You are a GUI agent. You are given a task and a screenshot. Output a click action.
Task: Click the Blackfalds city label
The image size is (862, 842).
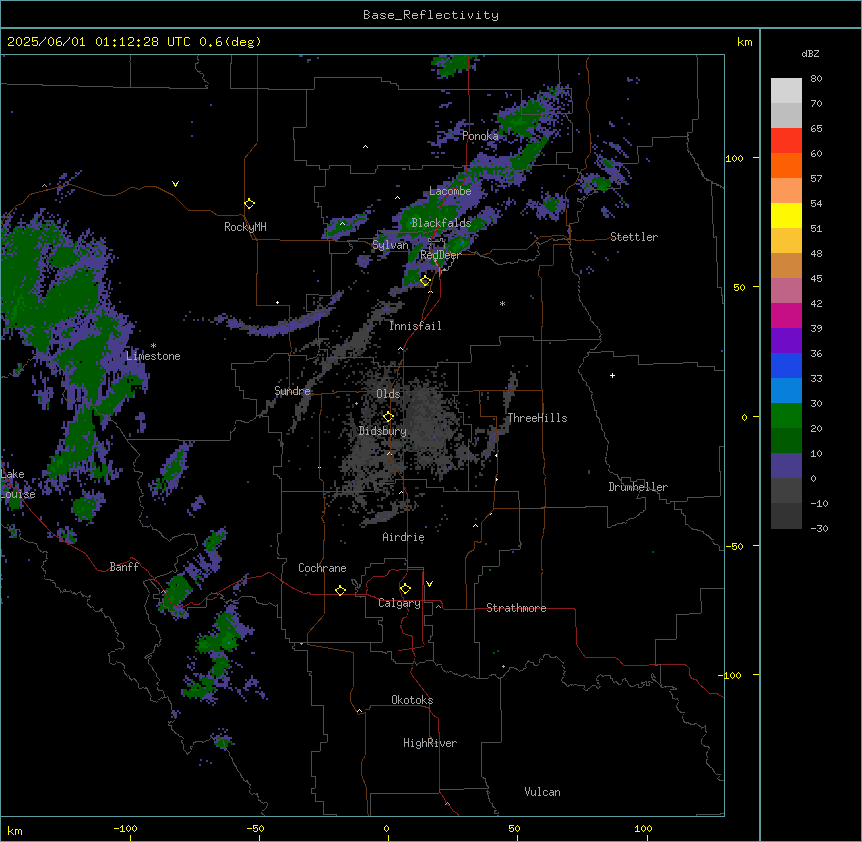point(441,223)
